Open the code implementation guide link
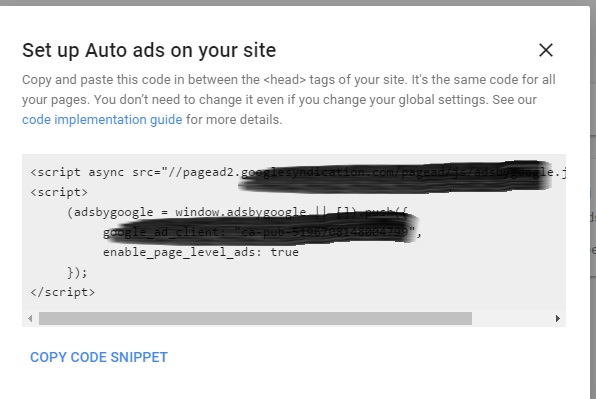 (x=102, y=120)
